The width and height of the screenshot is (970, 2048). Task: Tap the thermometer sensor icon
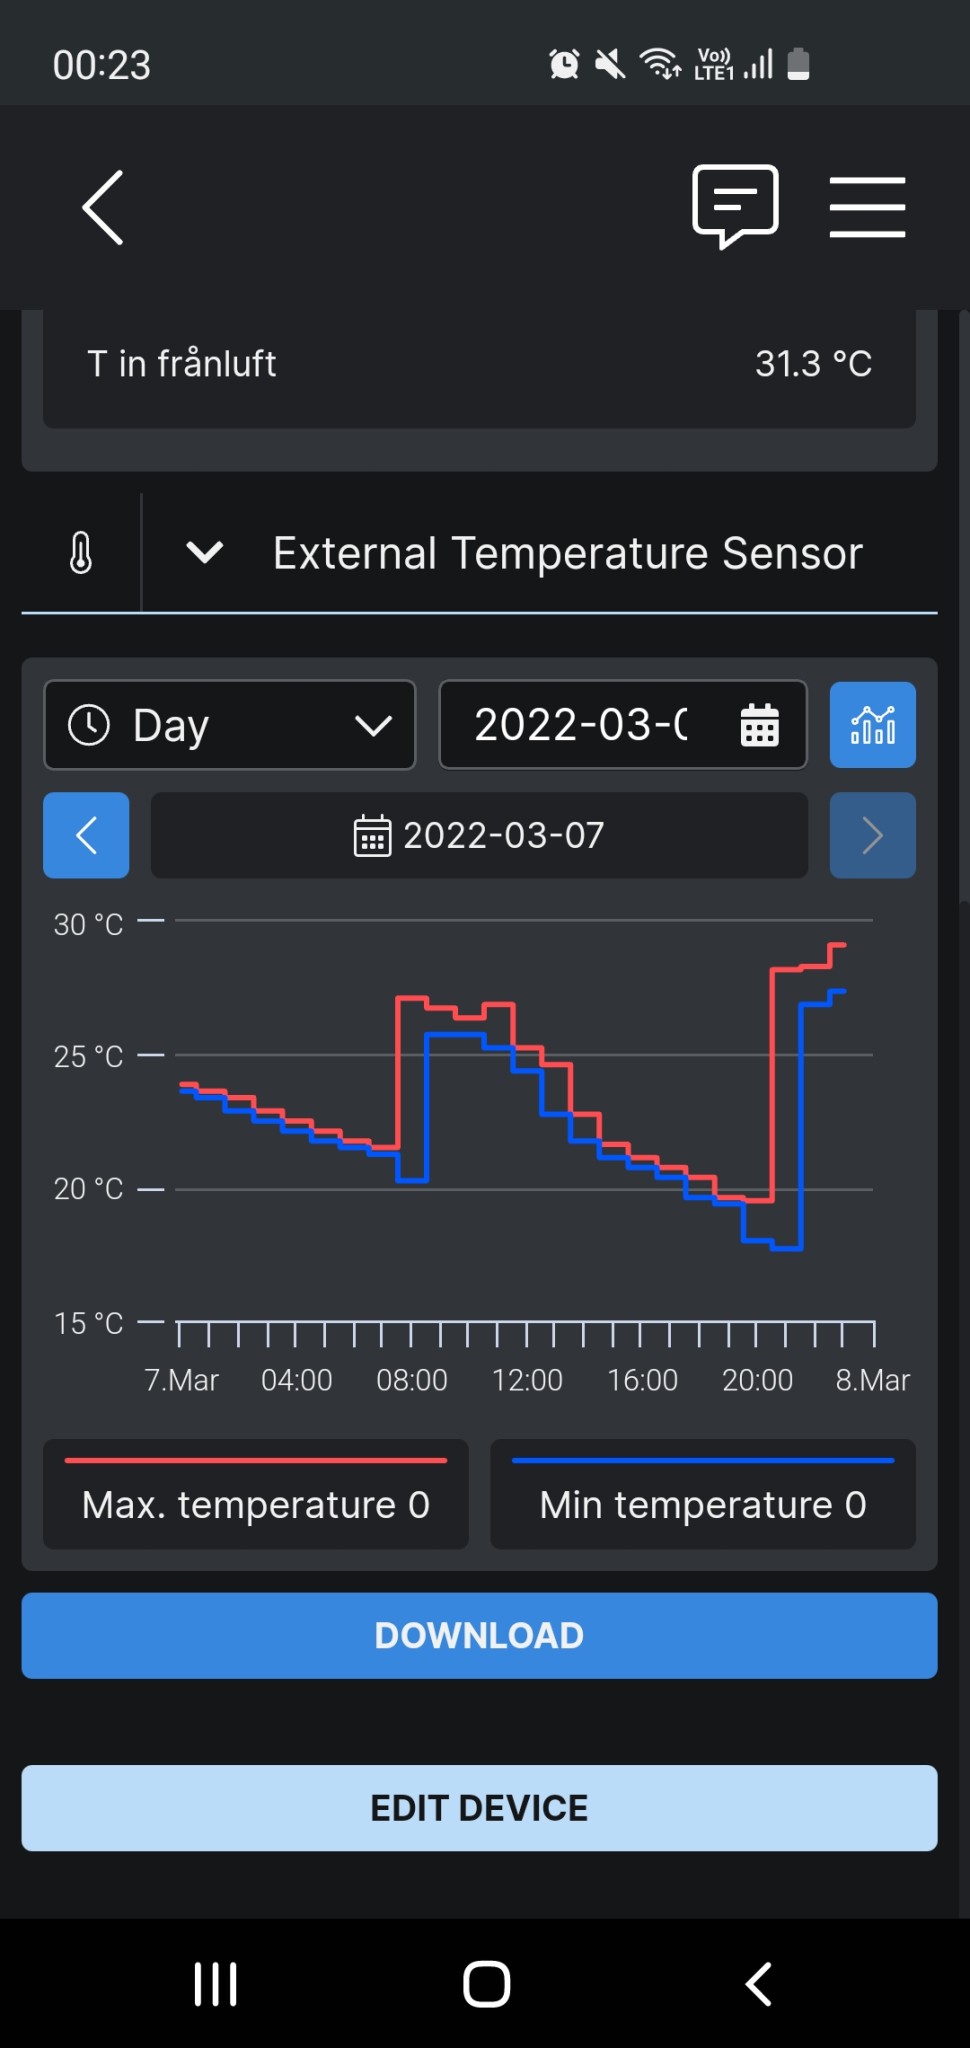click(x=81, y=552)
